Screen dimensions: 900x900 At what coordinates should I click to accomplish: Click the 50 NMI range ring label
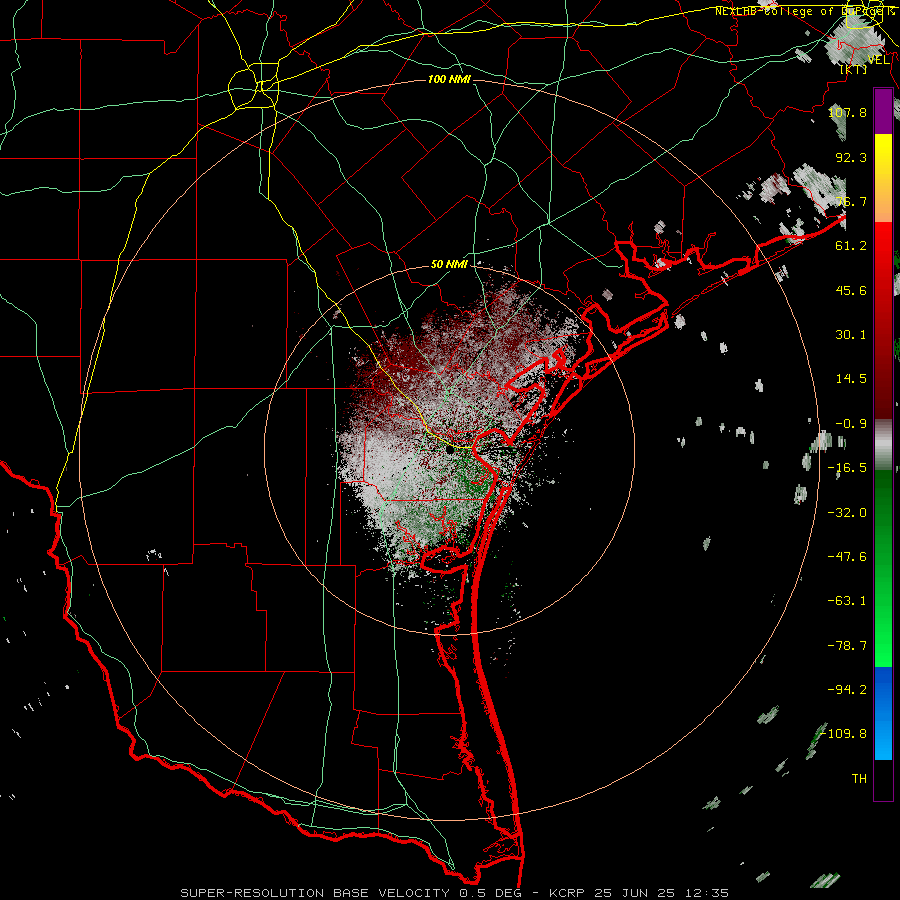coord(449,265)
